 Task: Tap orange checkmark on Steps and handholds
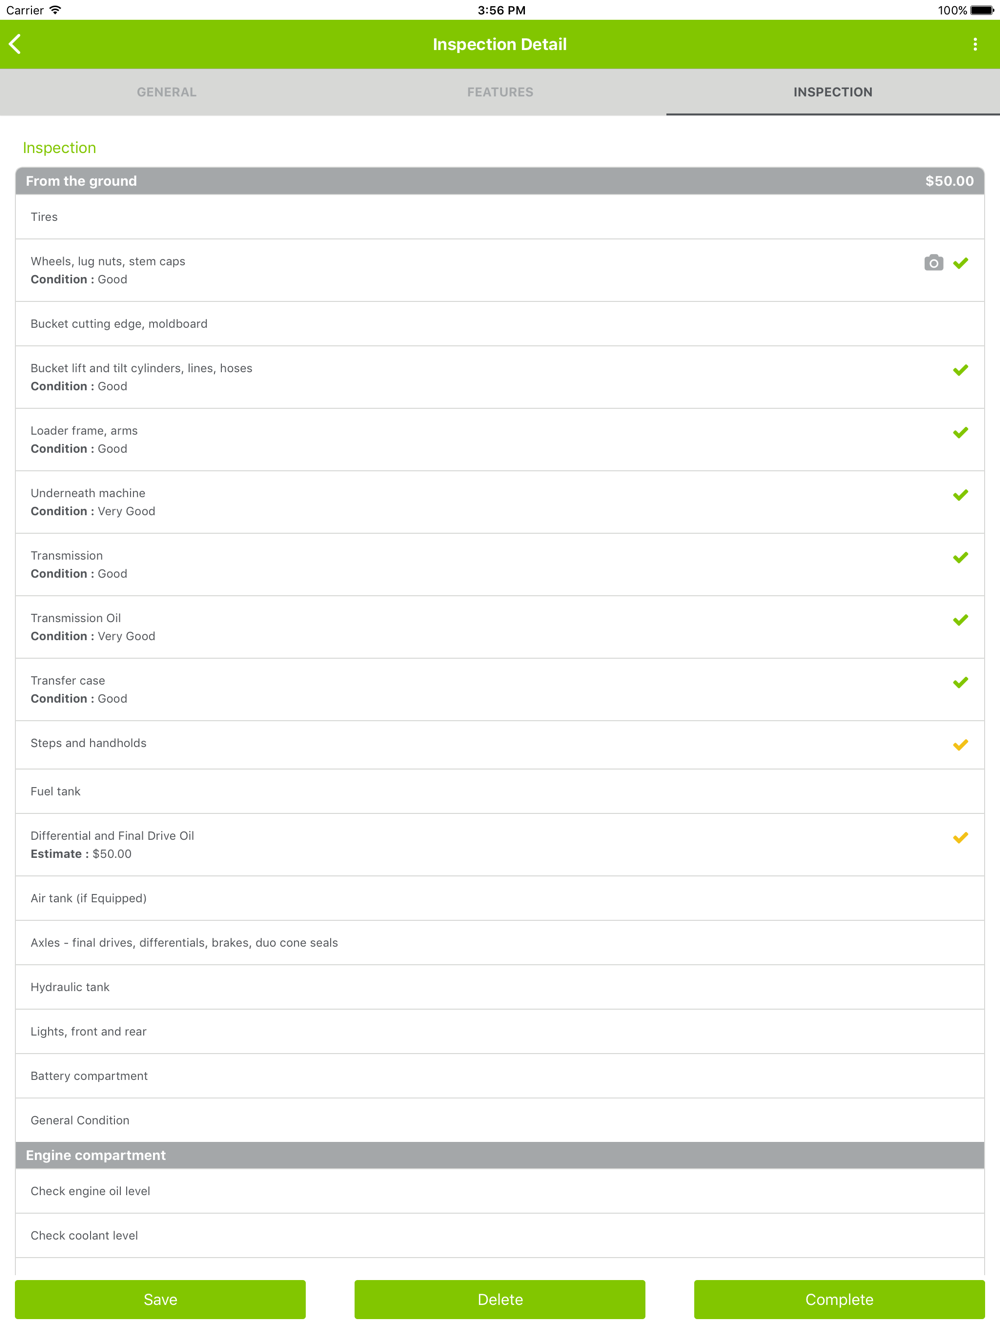(x=960, y=745)
